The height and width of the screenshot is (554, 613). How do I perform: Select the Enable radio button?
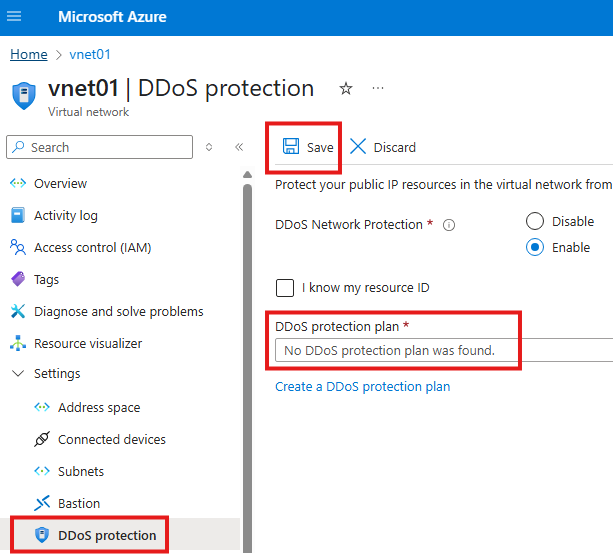pyautogui.click(x=534, y=247)
